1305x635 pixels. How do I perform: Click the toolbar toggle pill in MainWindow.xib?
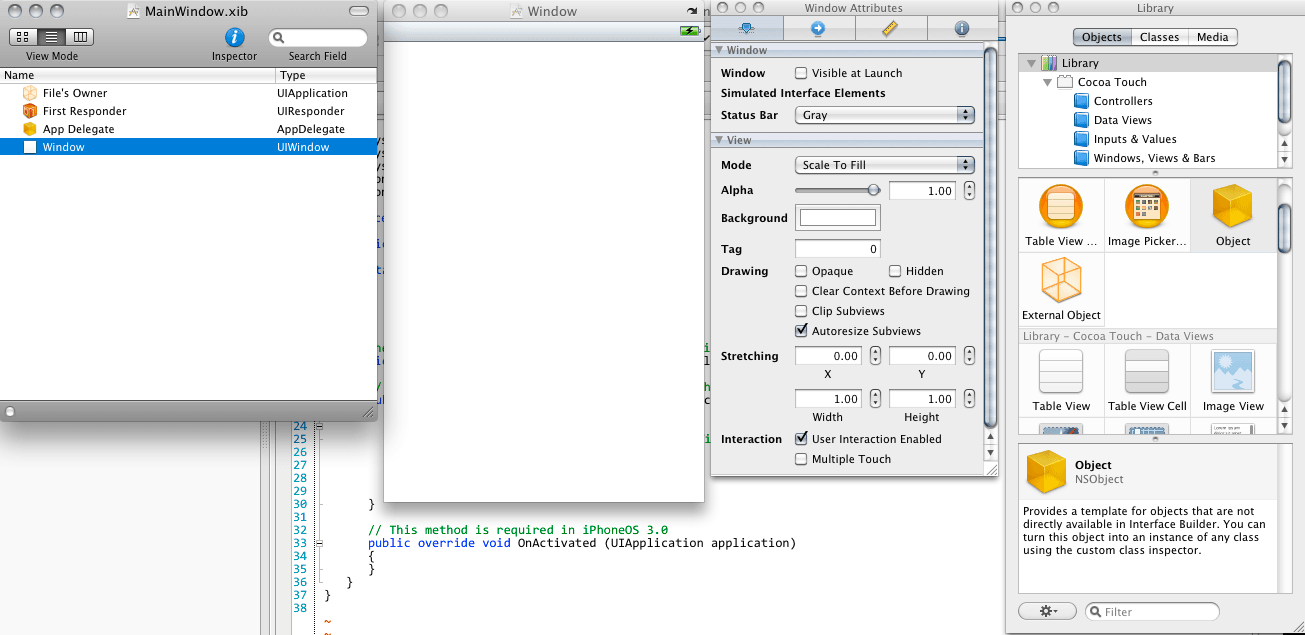pos(358,11)
